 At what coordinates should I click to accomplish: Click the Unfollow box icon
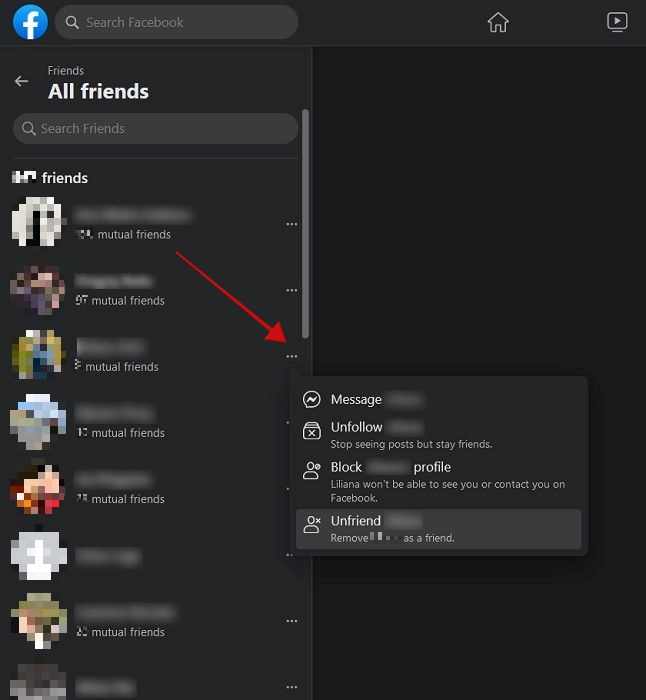point(312,431)
